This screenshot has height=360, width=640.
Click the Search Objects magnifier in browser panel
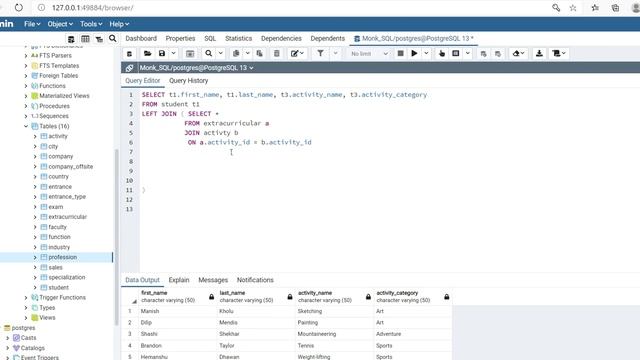tap(113, 38)
